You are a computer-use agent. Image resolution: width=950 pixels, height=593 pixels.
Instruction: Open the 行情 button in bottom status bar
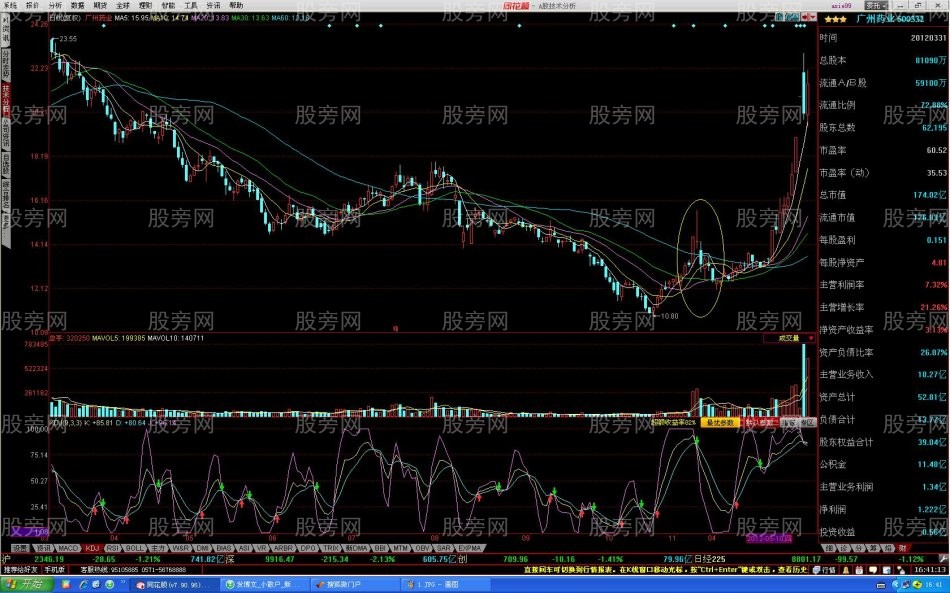(824, 570)
